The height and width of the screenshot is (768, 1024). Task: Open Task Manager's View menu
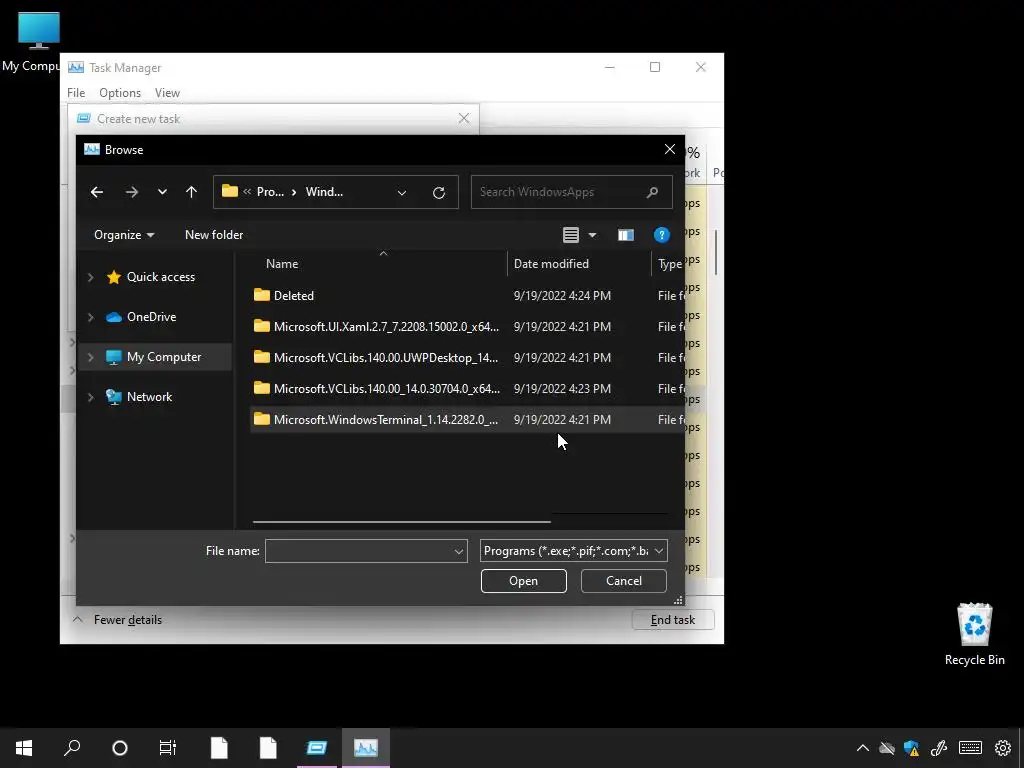click(x=167, y=93)
